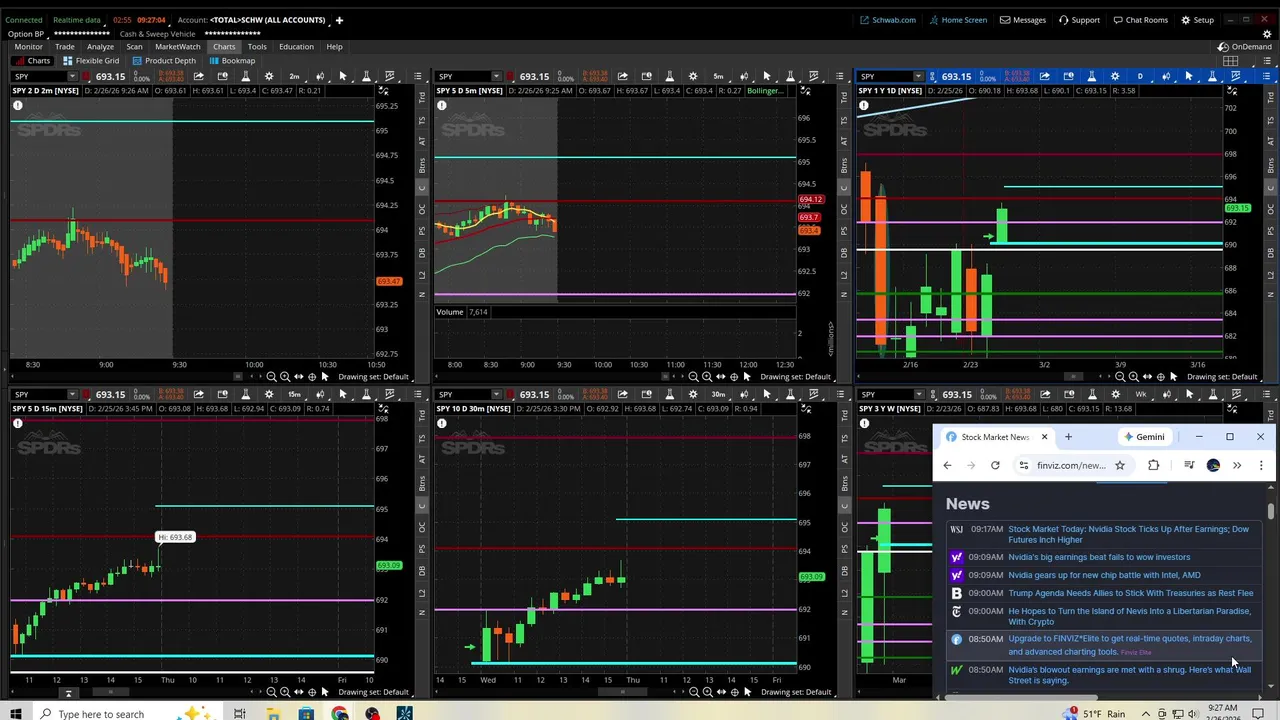Image resolution: width=1280 pixels, height=720 pixels.
Task: Toggle OnDemand mode
Action: tap(1245, 47)
